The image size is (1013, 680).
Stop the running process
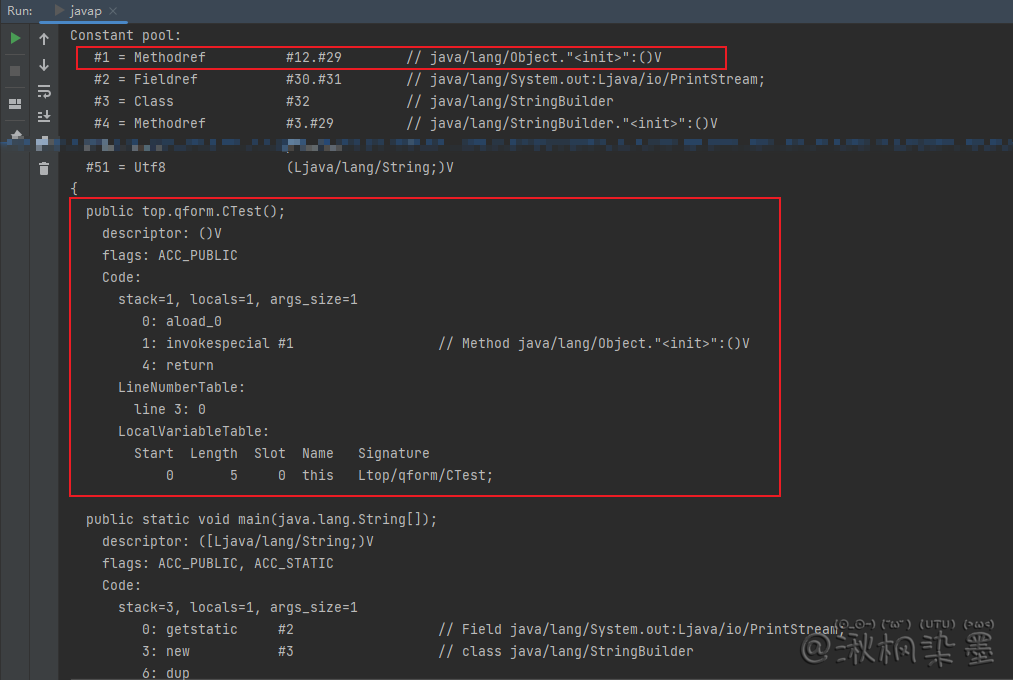coord(15,71)
